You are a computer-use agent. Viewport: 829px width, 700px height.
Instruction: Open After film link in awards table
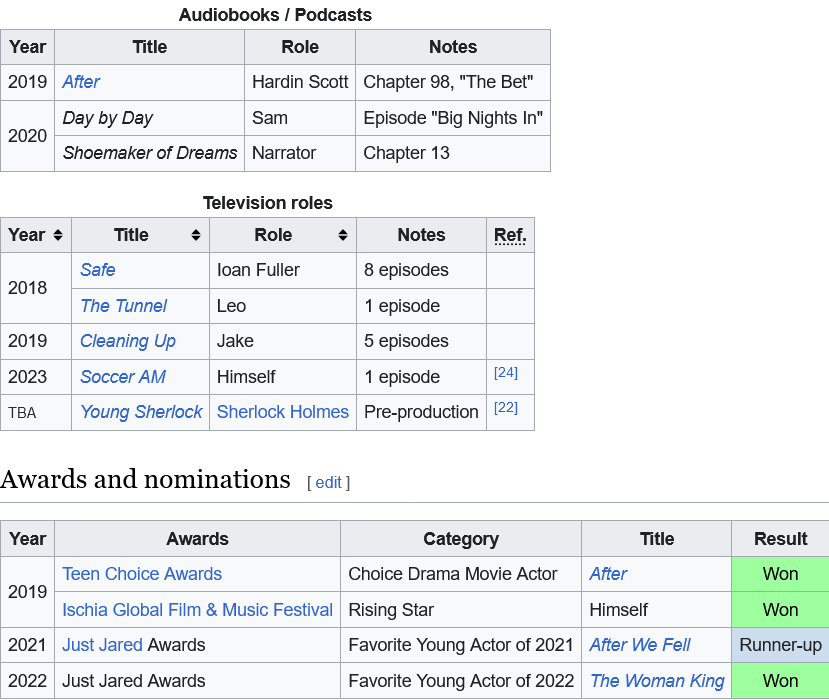click(608, 574)
